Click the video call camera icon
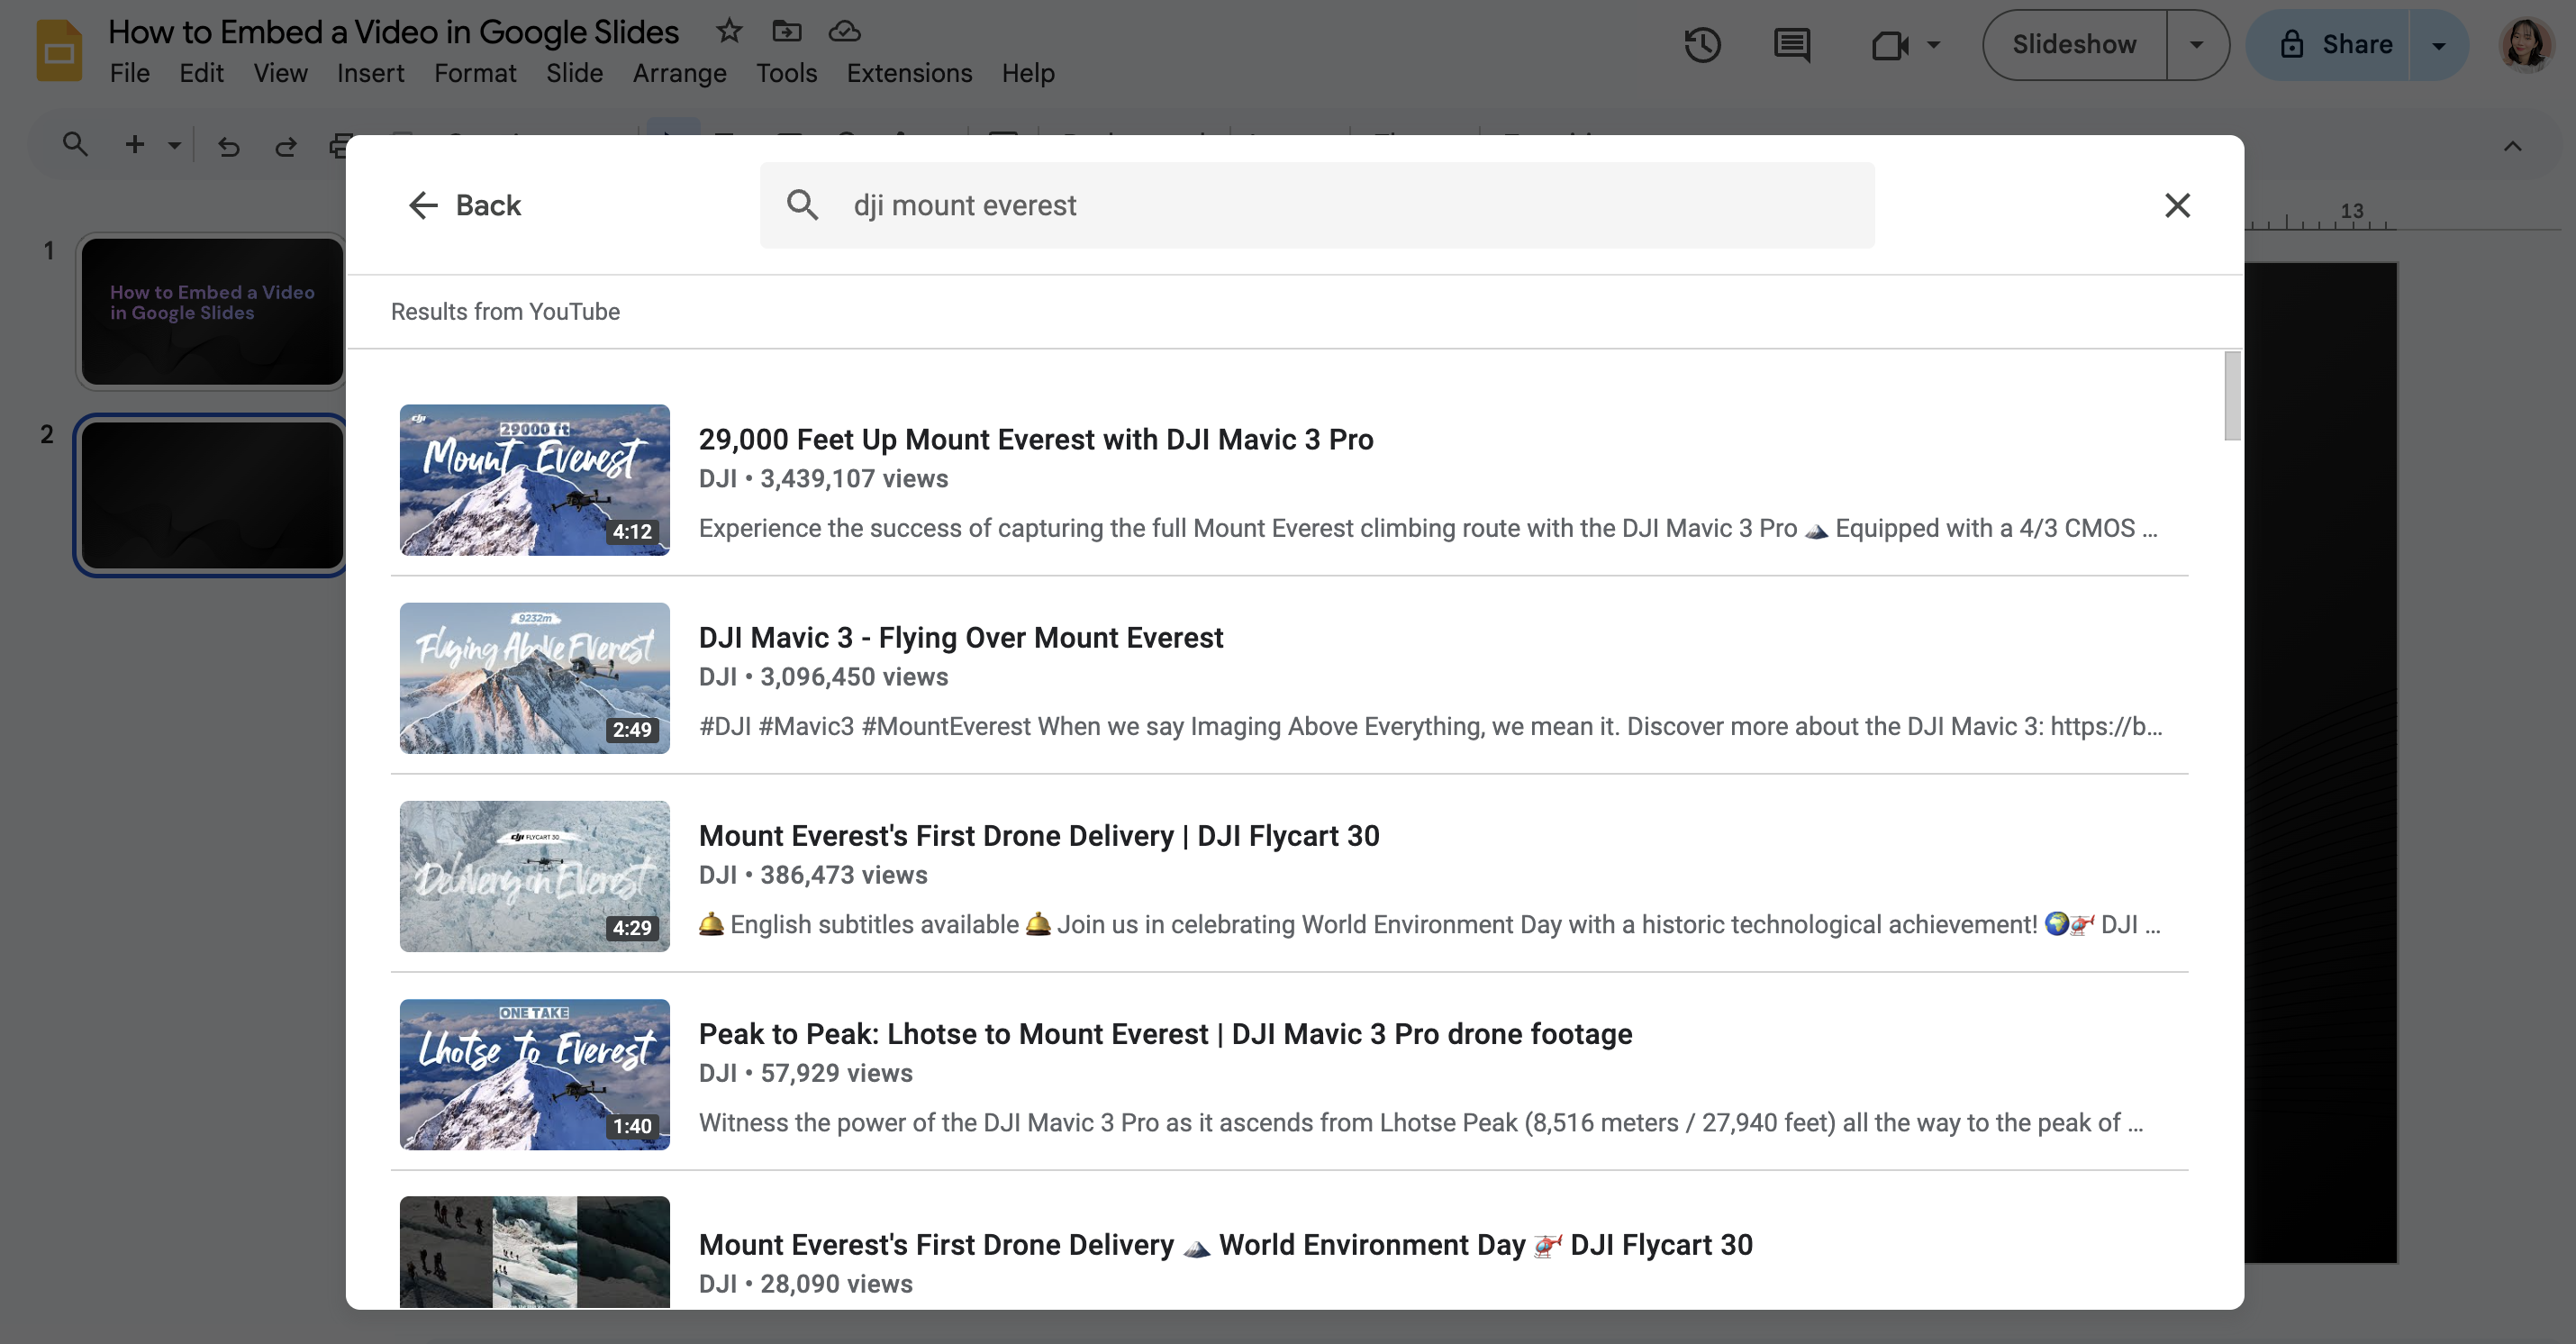This screenshot has width=2576, height=1344. (x=1890, y=45)
